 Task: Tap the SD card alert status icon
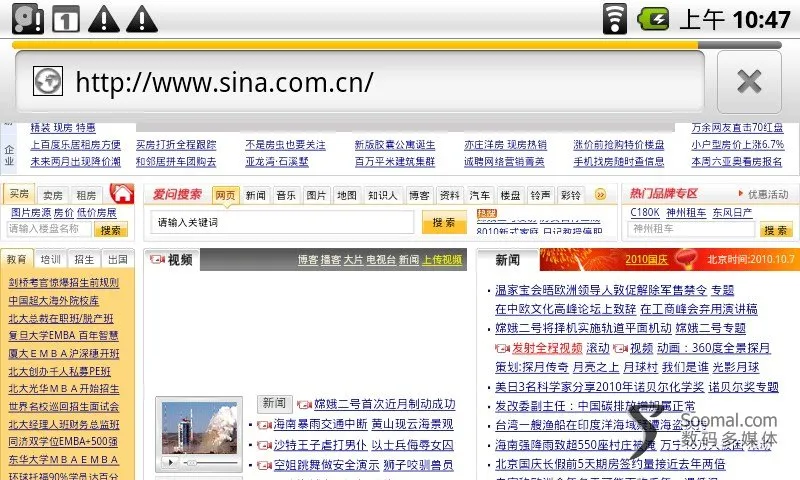(28, 19)
